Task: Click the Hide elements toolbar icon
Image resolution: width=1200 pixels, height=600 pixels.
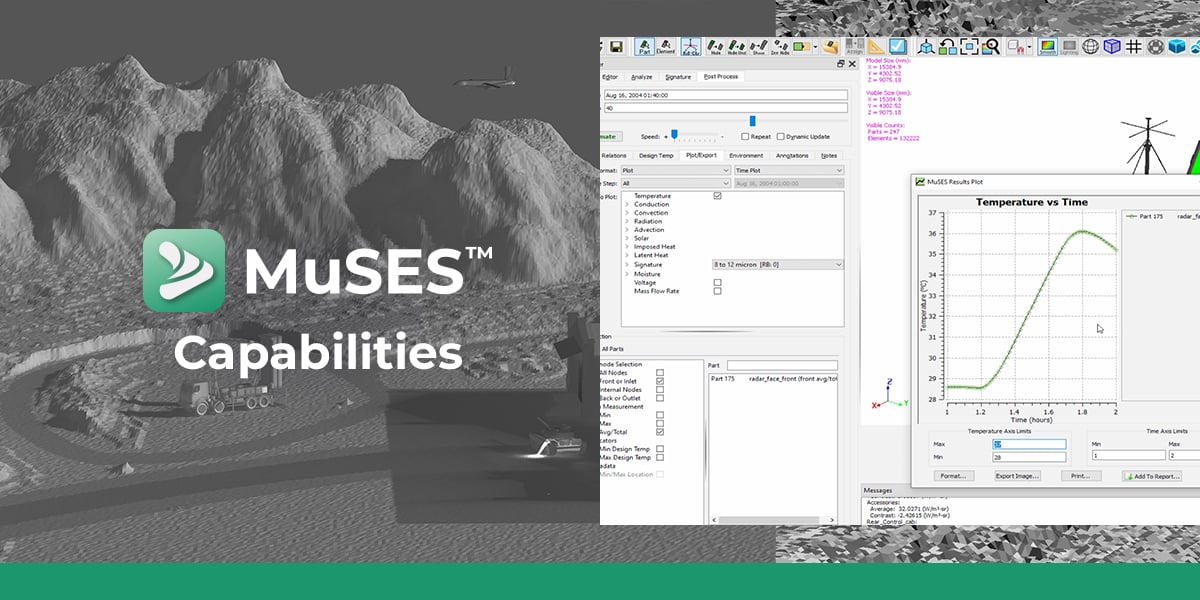Action: pos(717,46)
